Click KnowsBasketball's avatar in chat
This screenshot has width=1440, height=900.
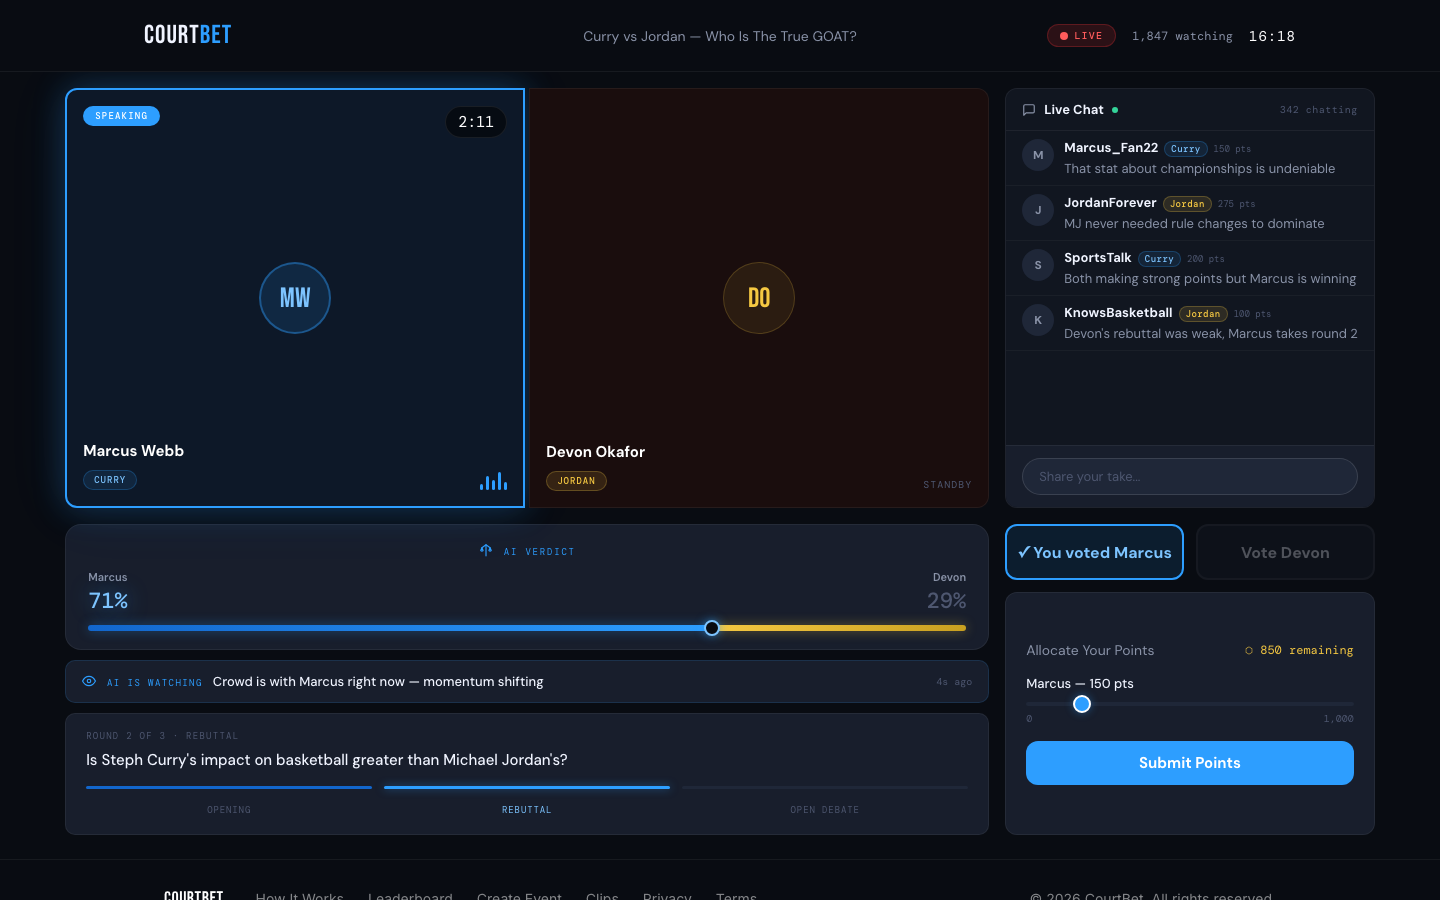pos(1038,321)
